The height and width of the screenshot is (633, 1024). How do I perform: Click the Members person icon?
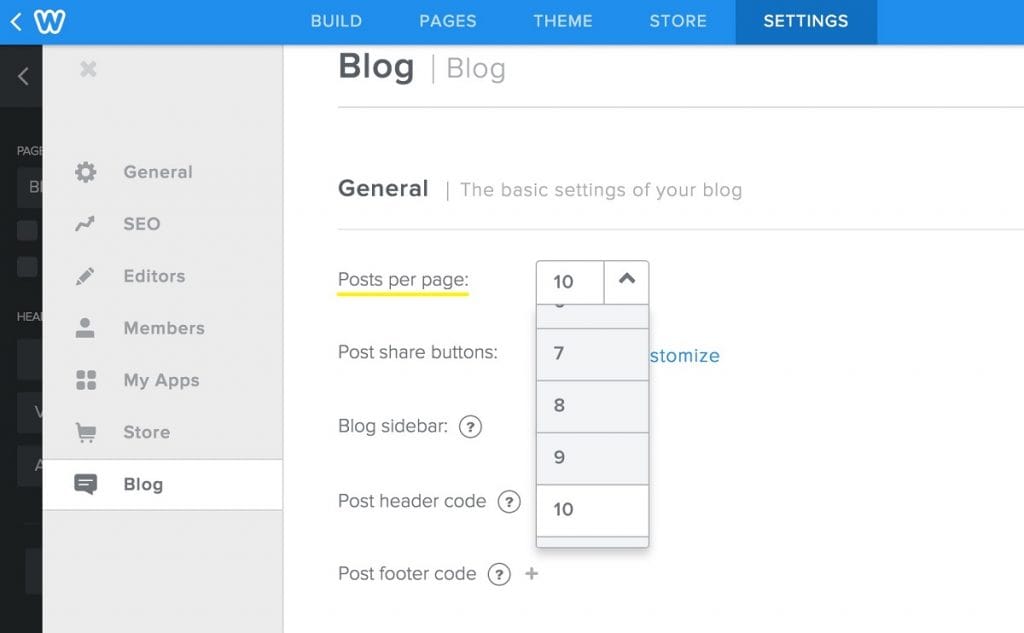point(85,327)
